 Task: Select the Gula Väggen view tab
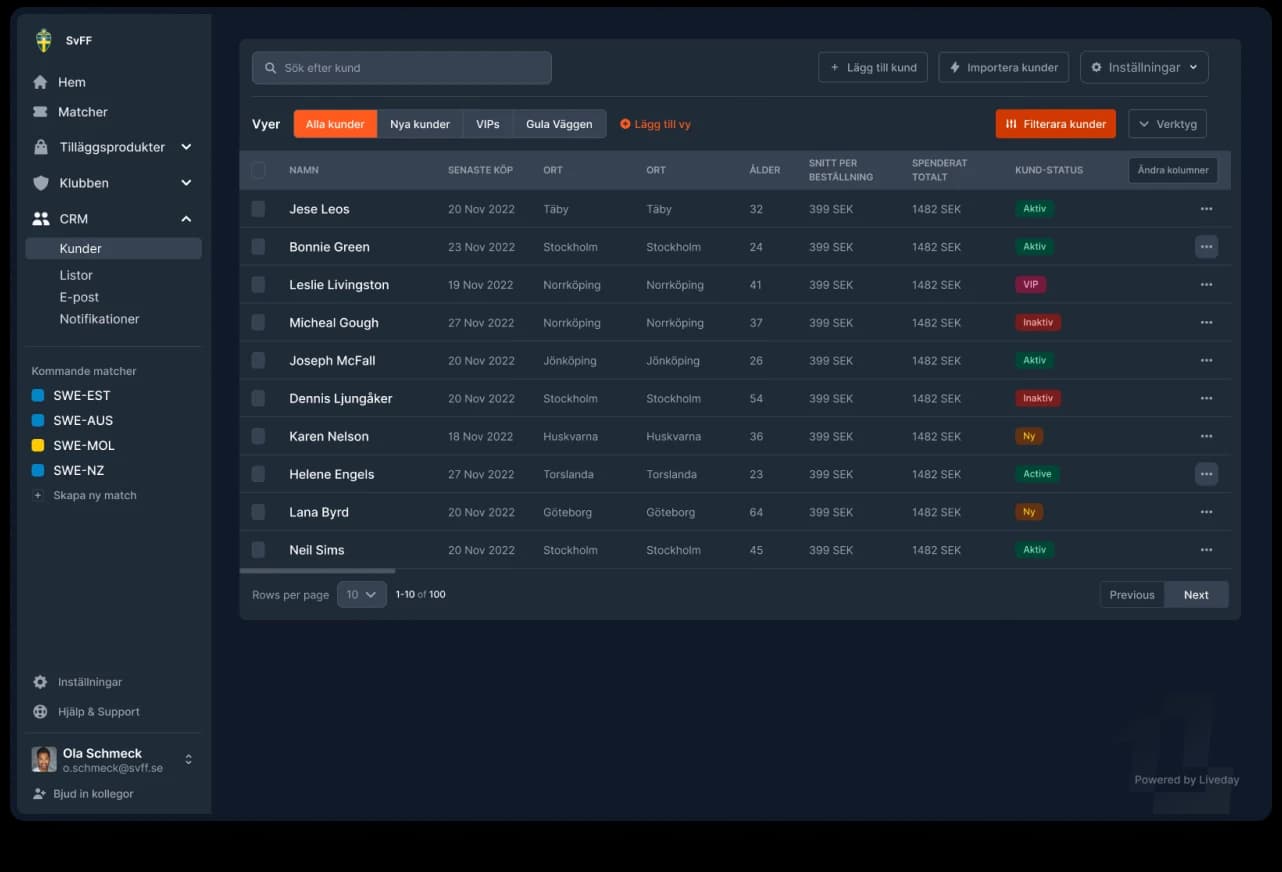click(559, 124)
